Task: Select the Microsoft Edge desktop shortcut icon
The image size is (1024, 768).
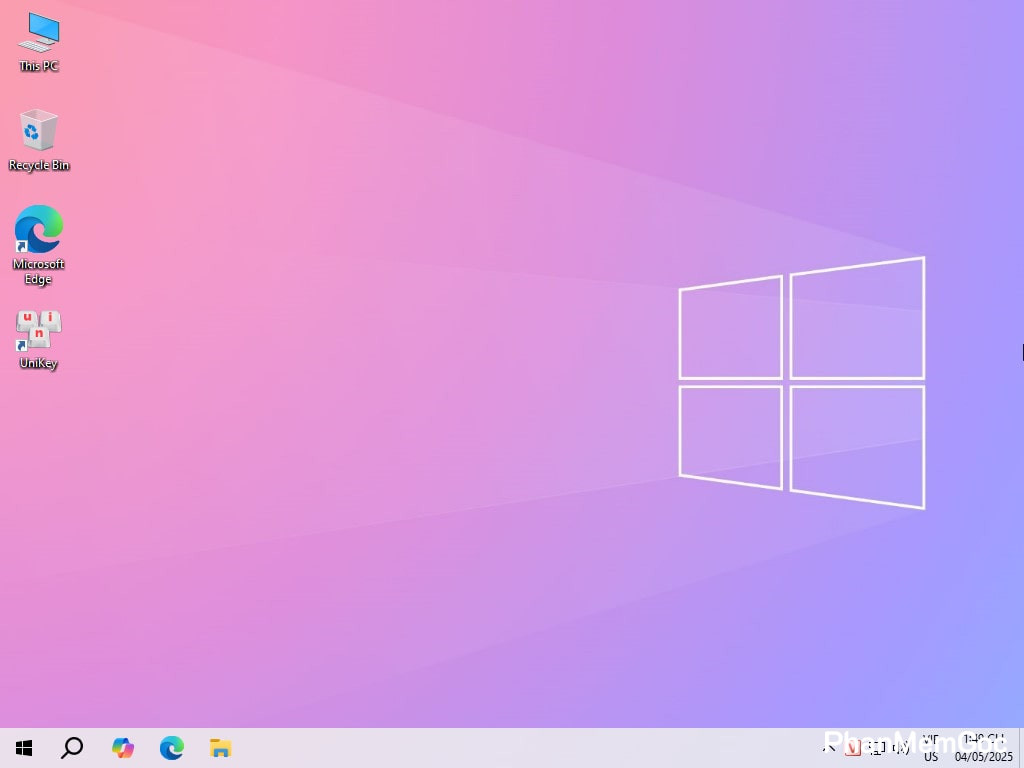Action: [x=38, y=230]
